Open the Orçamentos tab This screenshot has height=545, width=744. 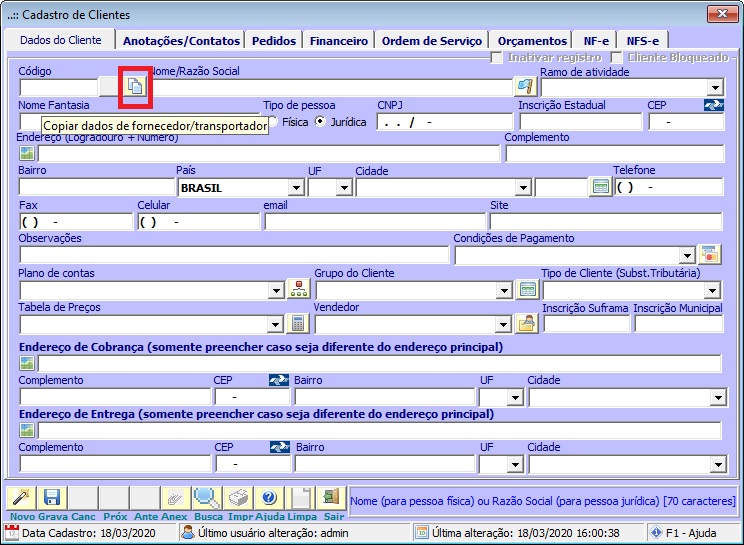tap(532, 41)
